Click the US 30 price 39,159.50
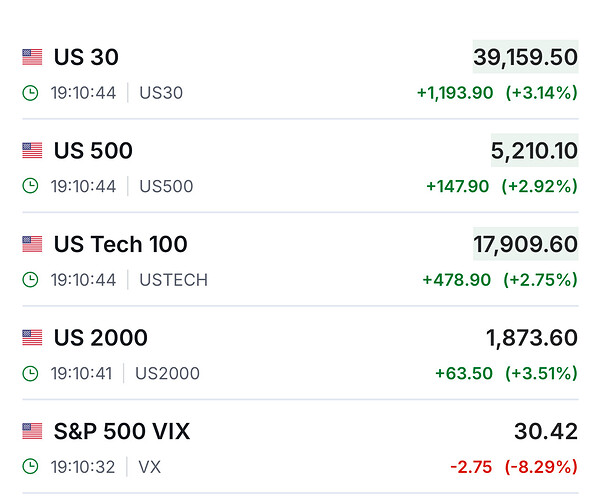600x500 pixels. click(525, 57)
